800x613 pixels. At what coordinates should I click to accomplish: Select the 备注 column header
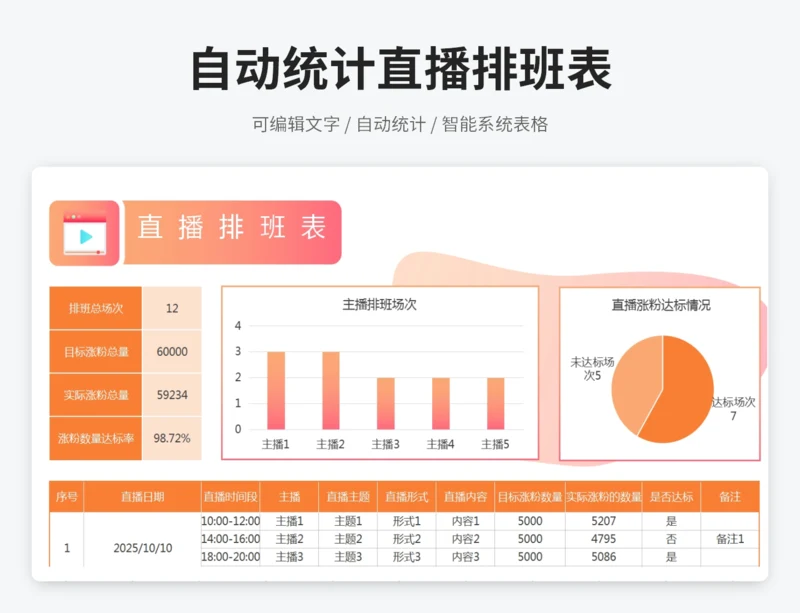pos(730,497)
